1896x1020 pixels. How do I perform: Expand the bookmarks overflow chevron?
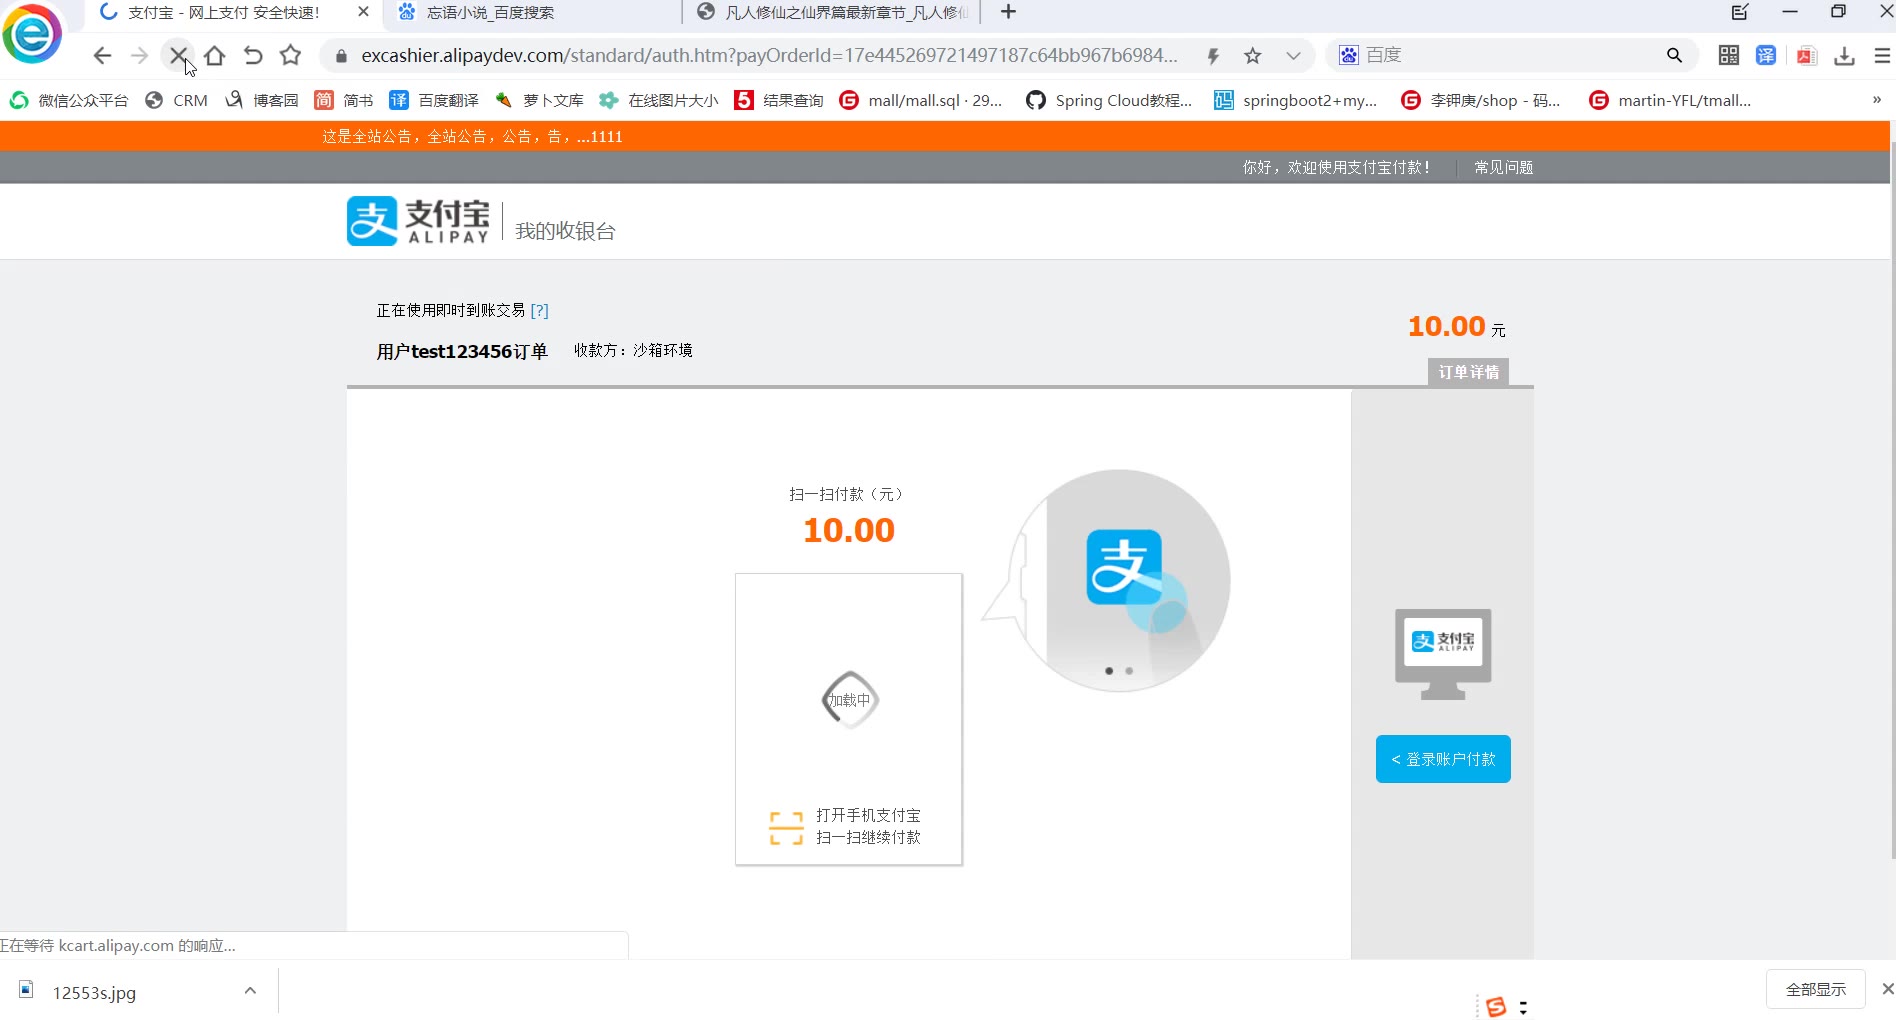tap(1877, 99)
